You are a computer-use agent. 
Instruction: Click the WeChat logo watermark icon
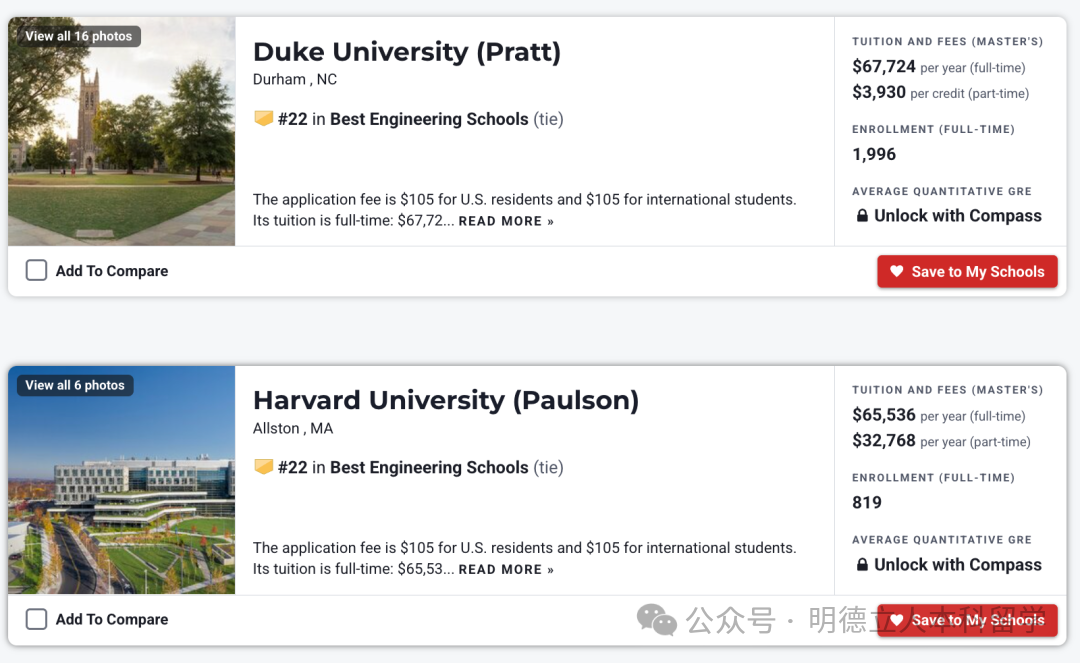[656, 620]
